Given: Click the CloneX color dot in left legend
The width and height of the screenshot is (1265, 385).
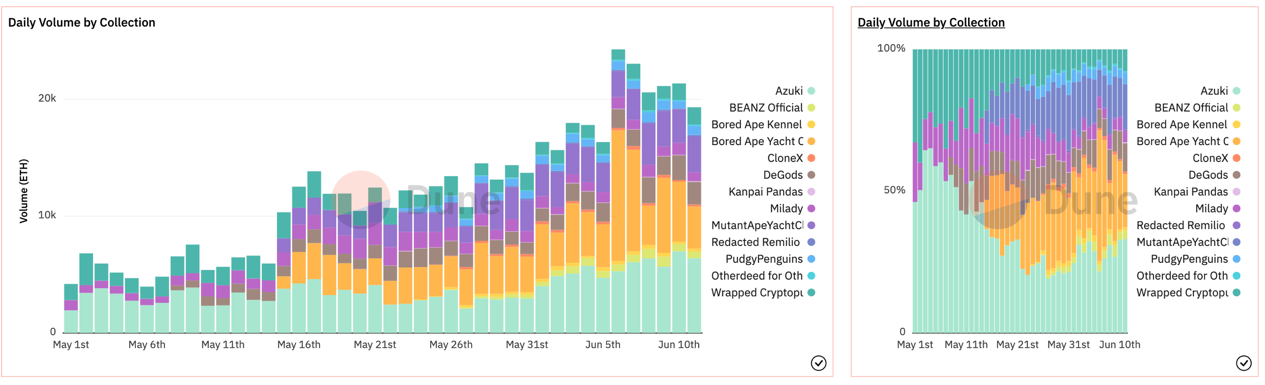Looking at the screenshot, I should tap(812, 158).
